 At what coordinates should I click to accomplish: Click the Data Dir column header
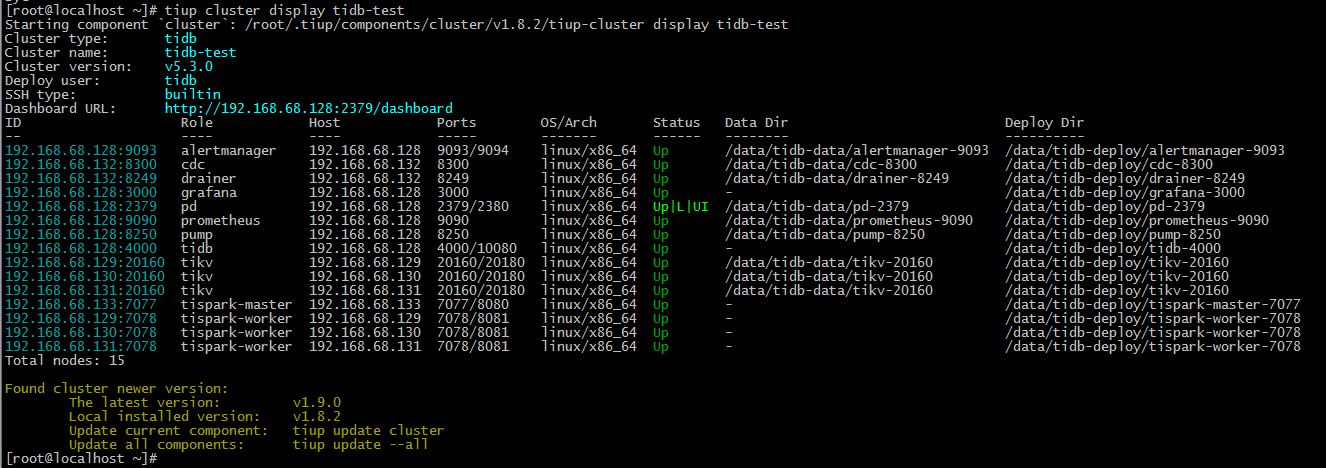pos(757,122)
